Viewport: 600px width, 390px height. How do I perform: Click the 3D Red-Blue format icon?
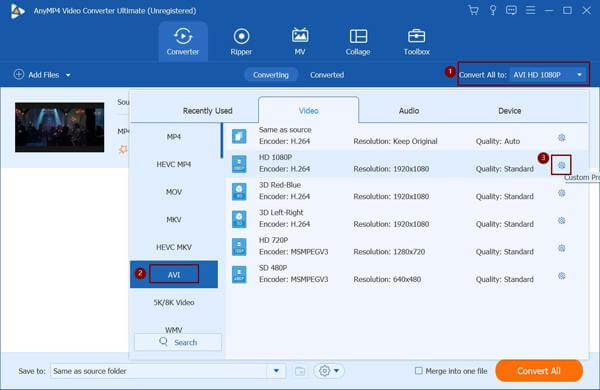pyautogui.click(x=239, y=191)
